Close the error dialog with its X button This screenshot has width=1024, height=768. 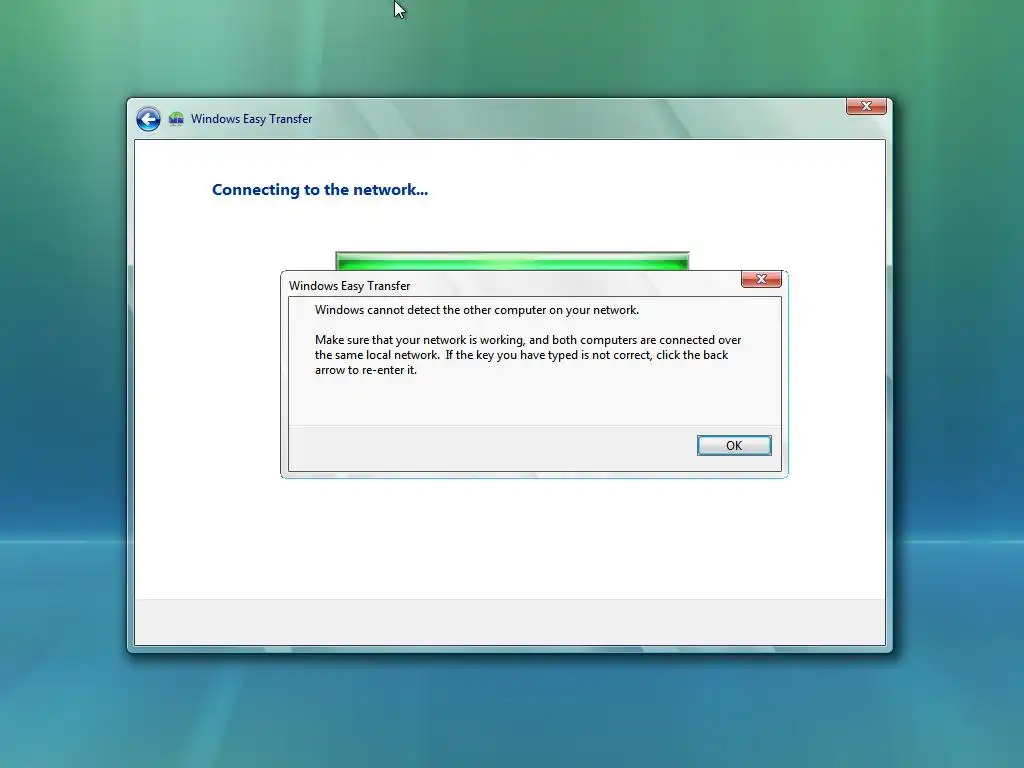[x=761, y=280]
